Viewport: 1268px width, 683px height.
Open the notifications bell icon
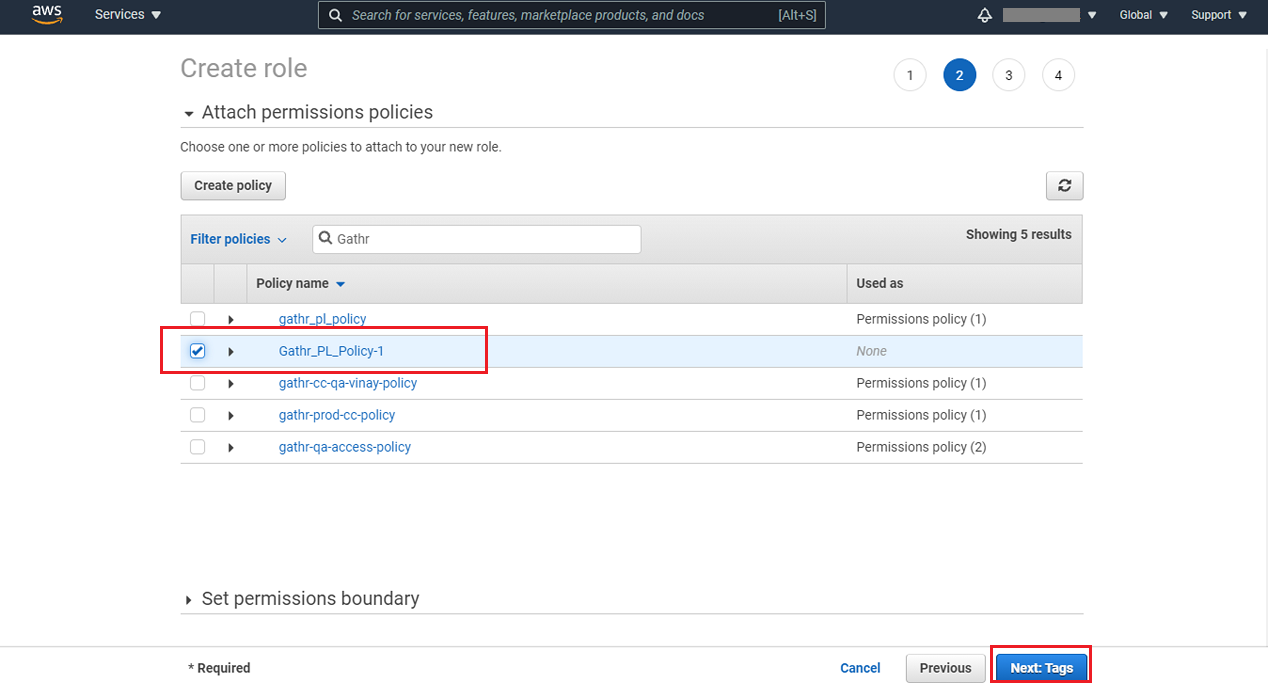coord(984,15)
